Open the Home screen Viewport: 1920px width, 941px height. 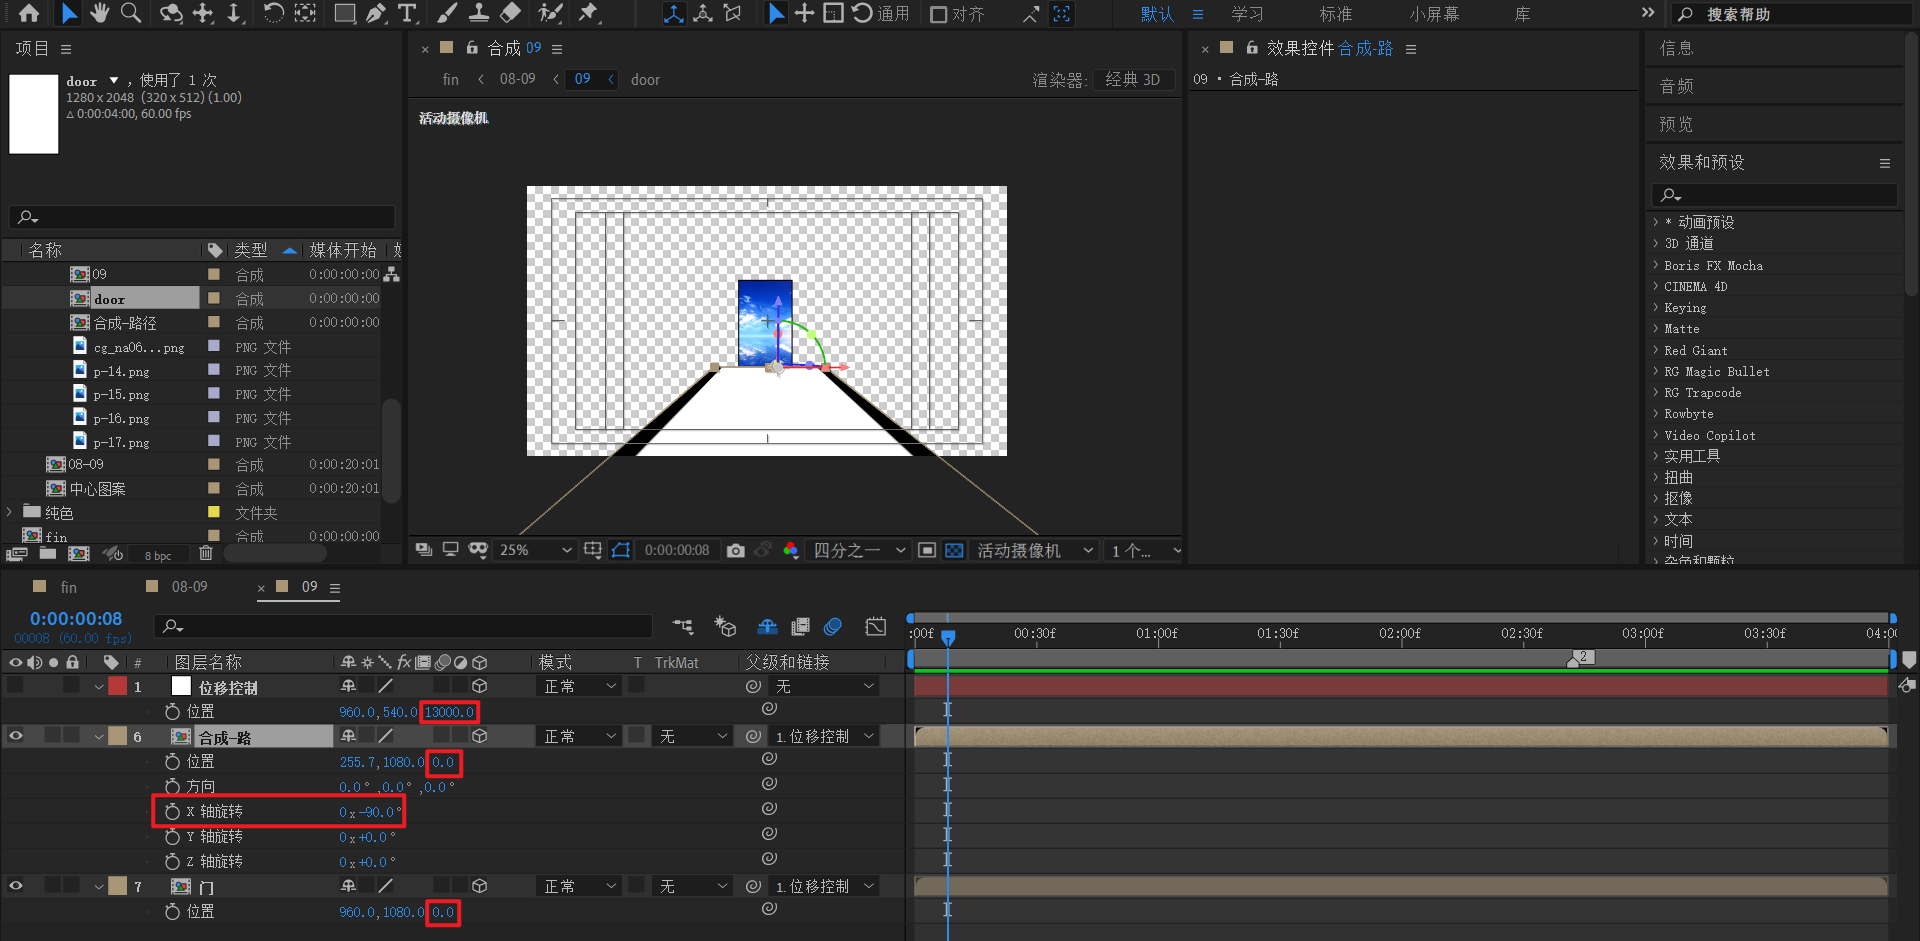(x=29, y=13)
